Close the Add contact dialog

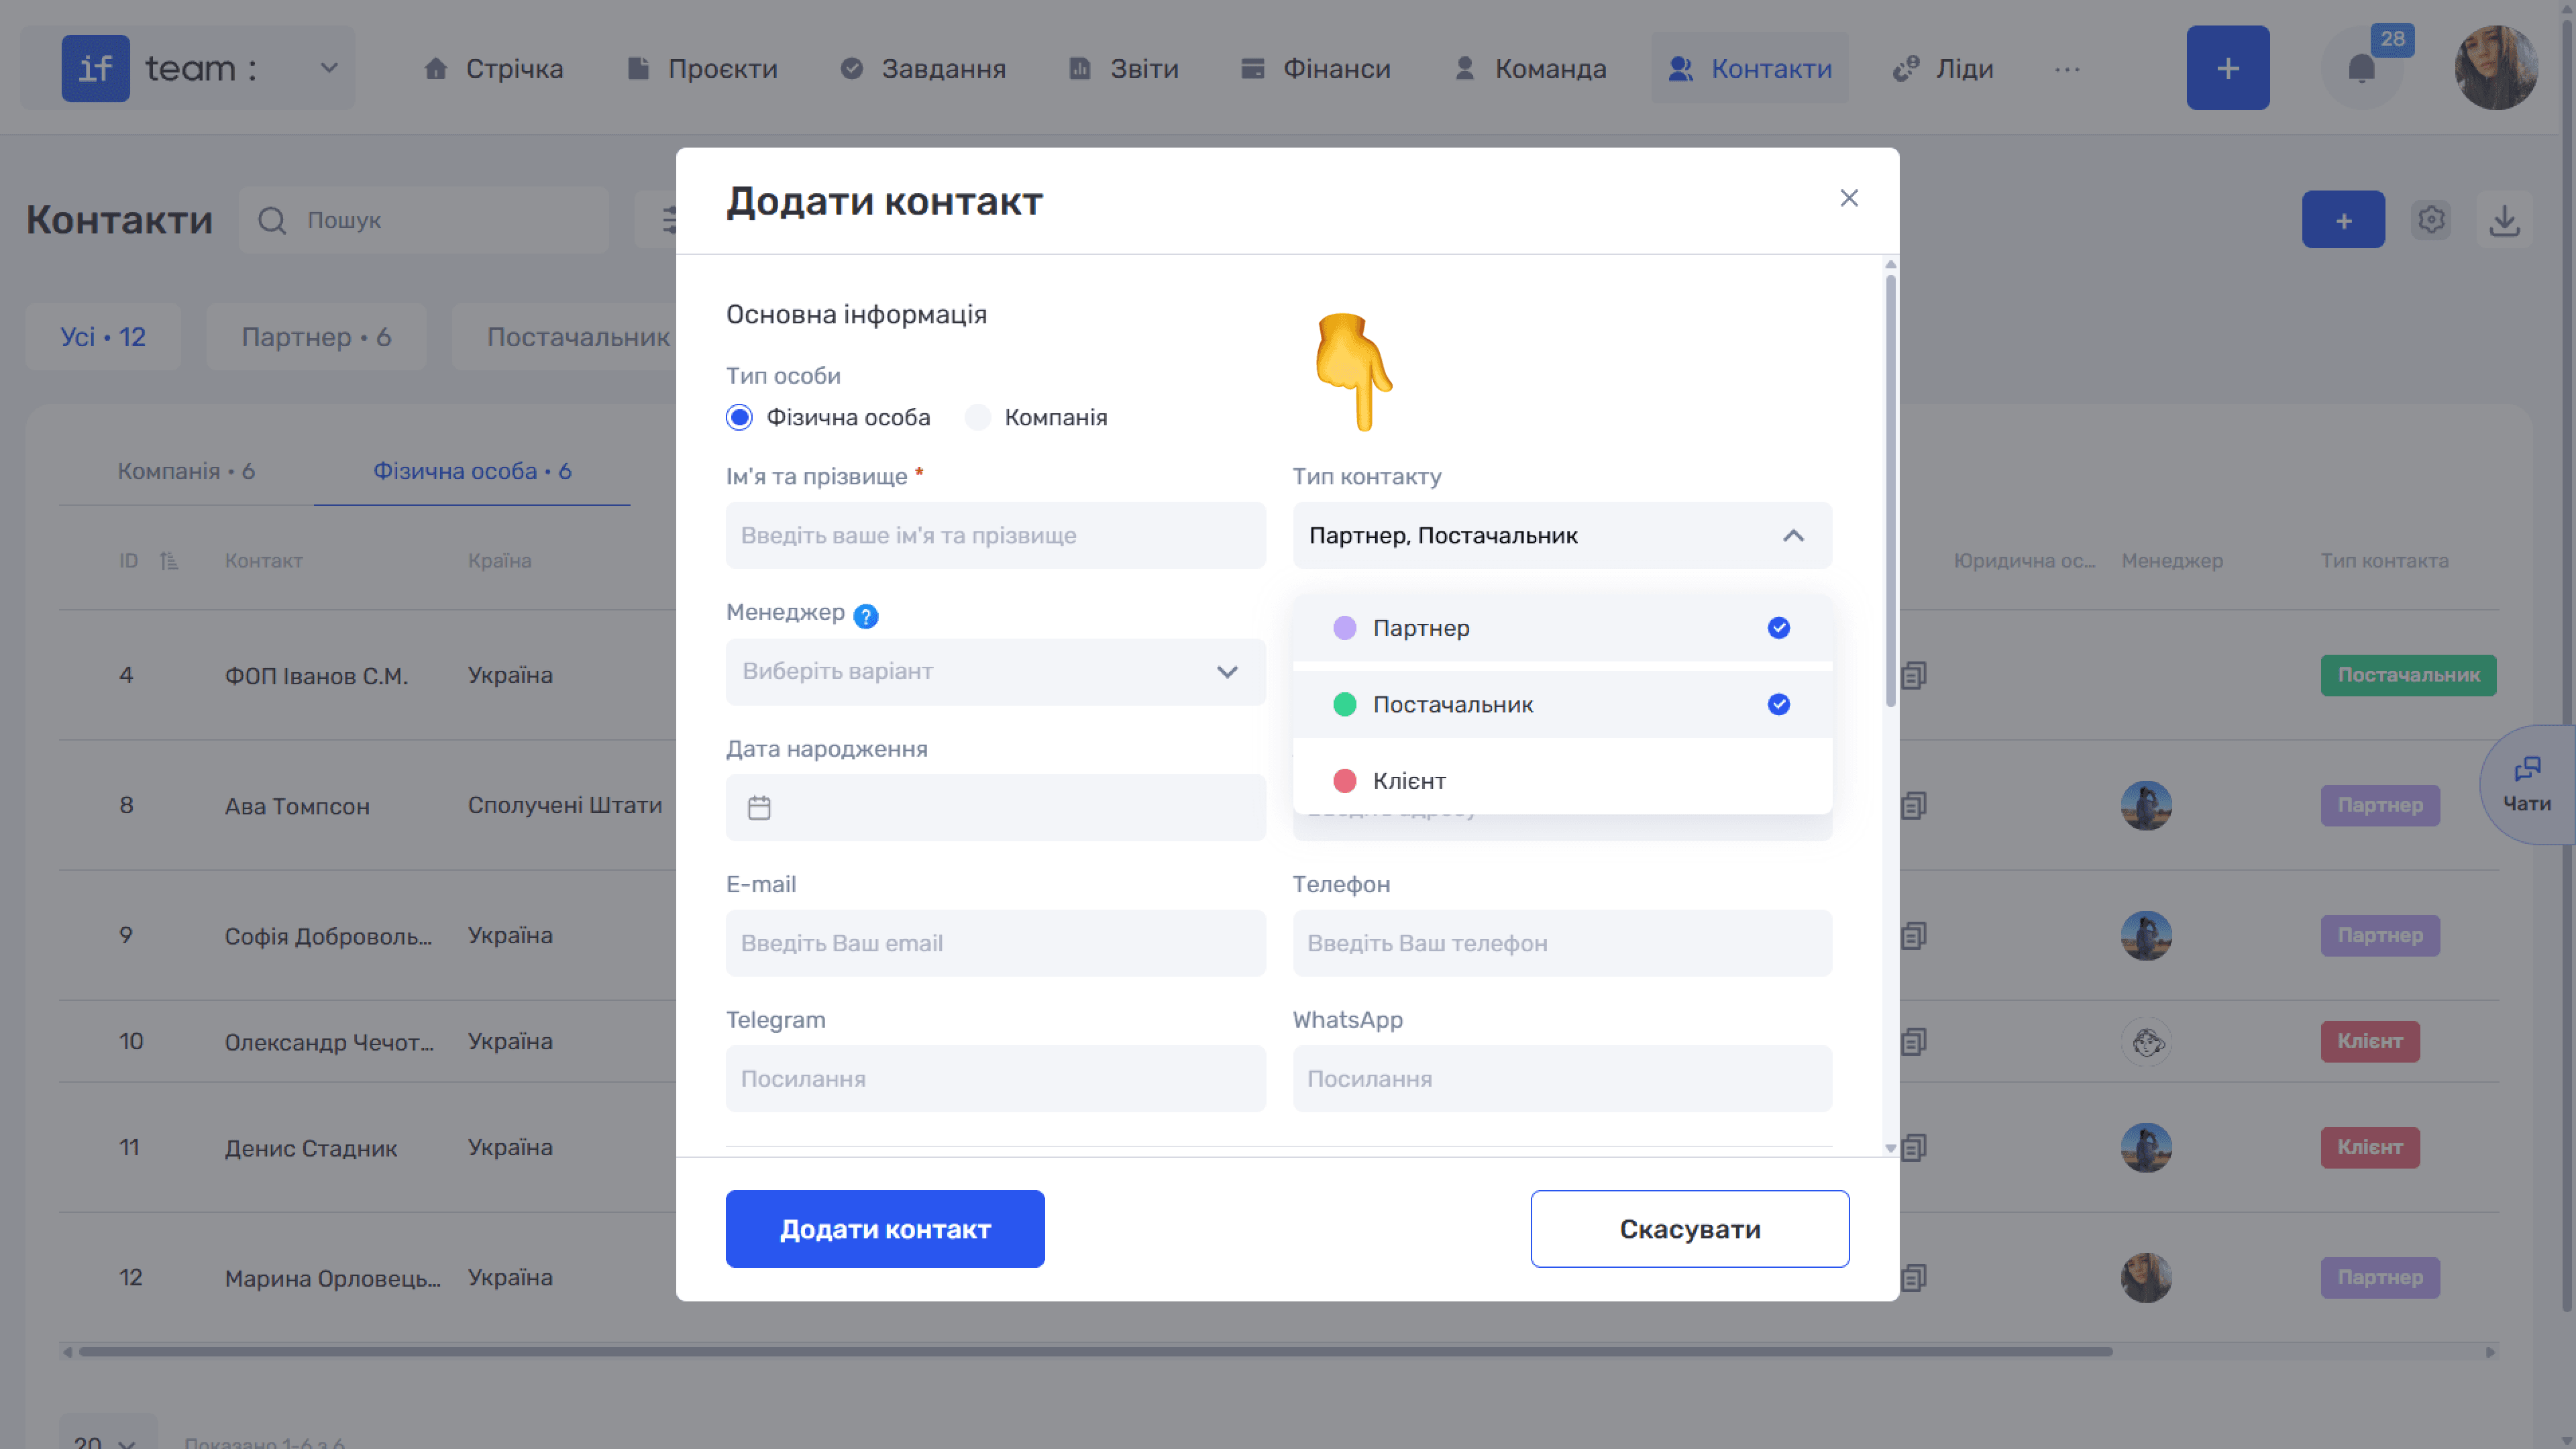click(1849, 198)
